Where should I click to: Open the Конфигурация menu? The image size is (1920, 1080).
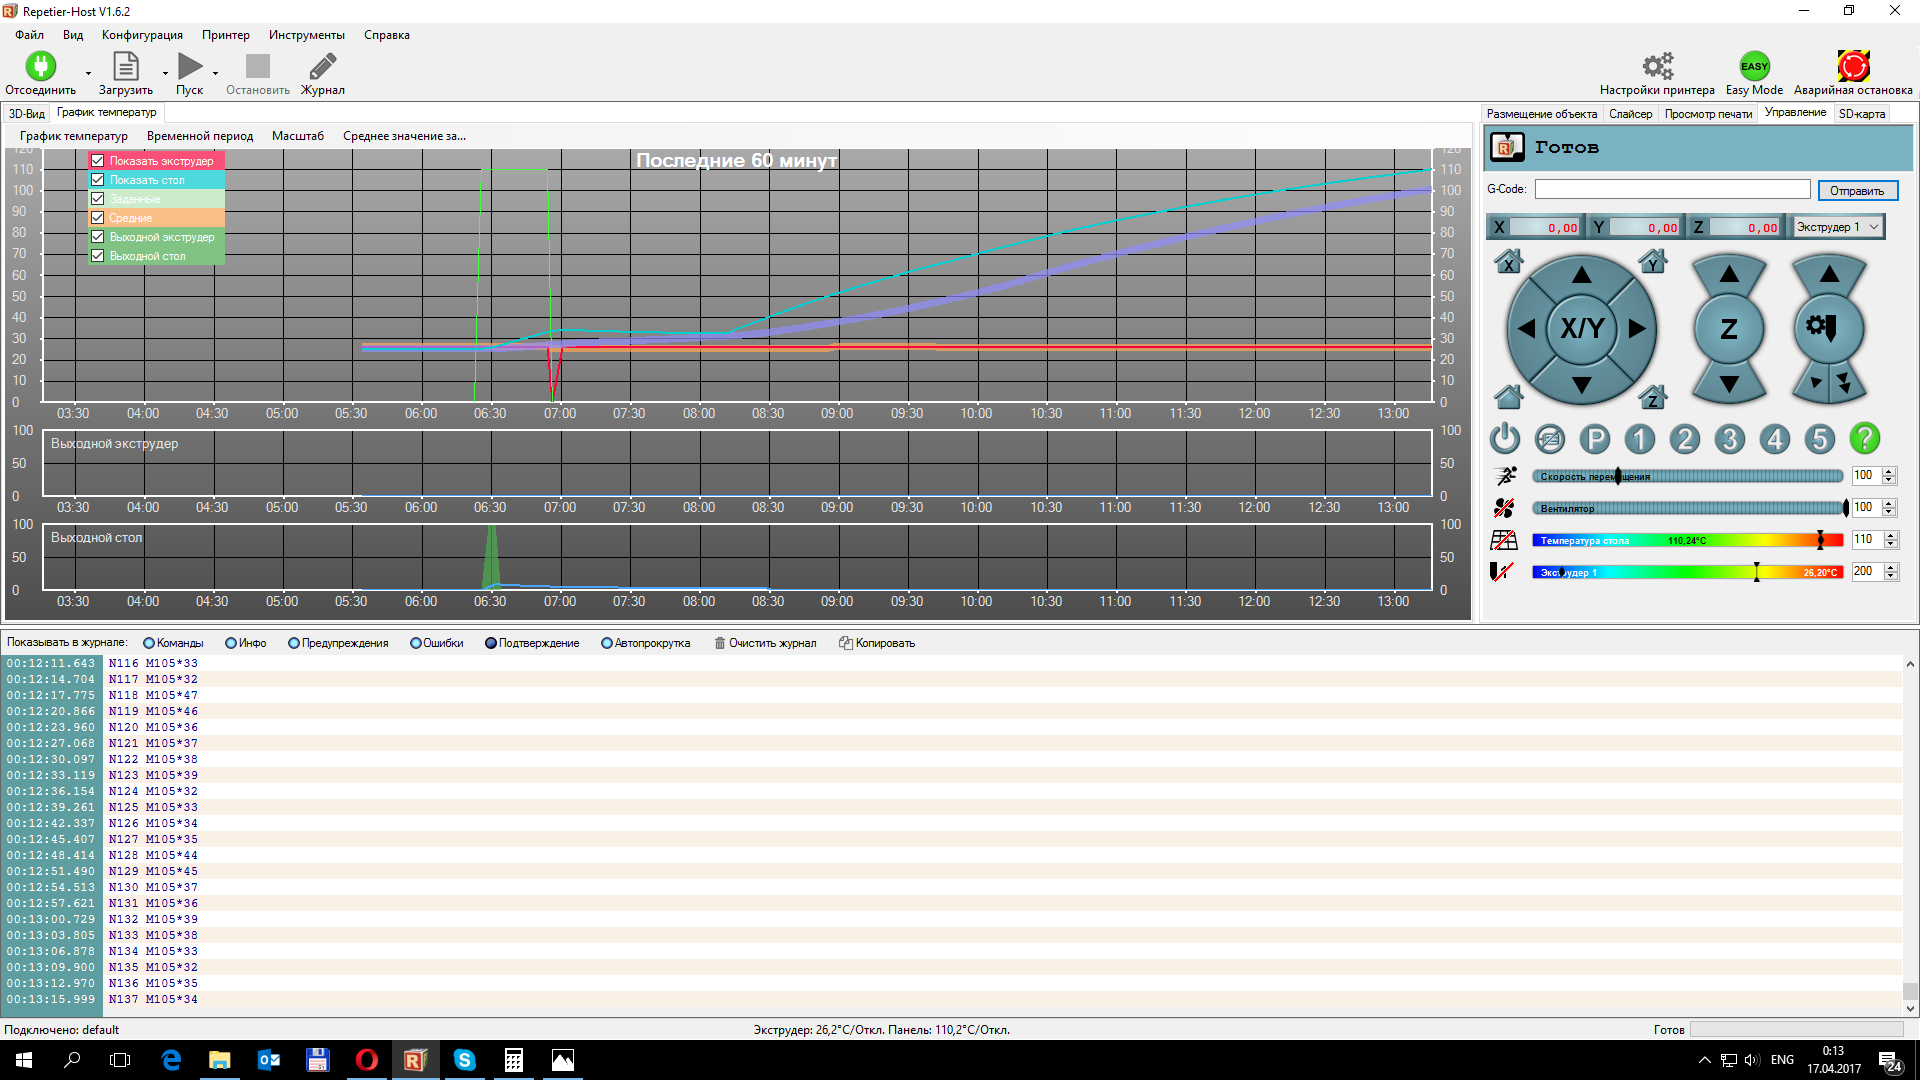coord(142,35)
